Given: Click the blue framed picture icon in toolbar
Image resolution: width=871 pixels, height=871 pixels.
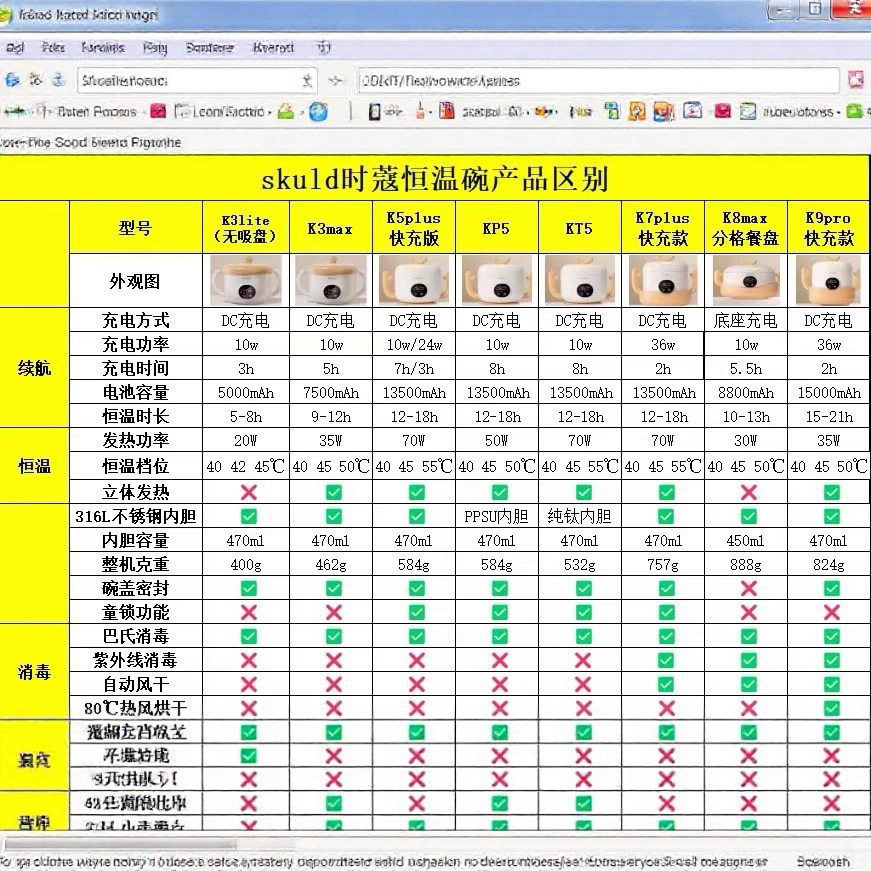Looking at the screenshot, I should [x=692, y=111].
